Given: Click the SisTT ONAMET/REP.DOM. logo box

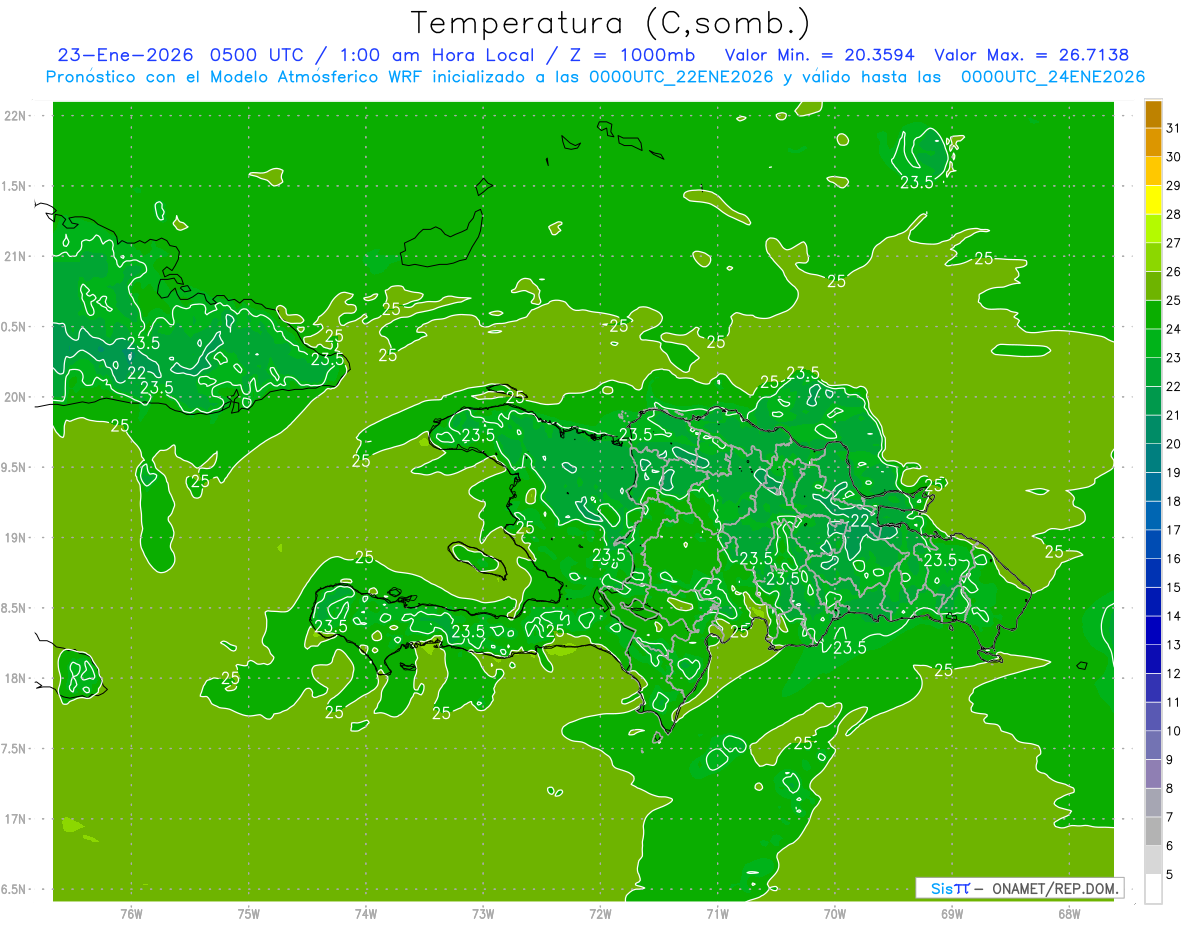Looking at the screenshot, I should point(1019,888).
